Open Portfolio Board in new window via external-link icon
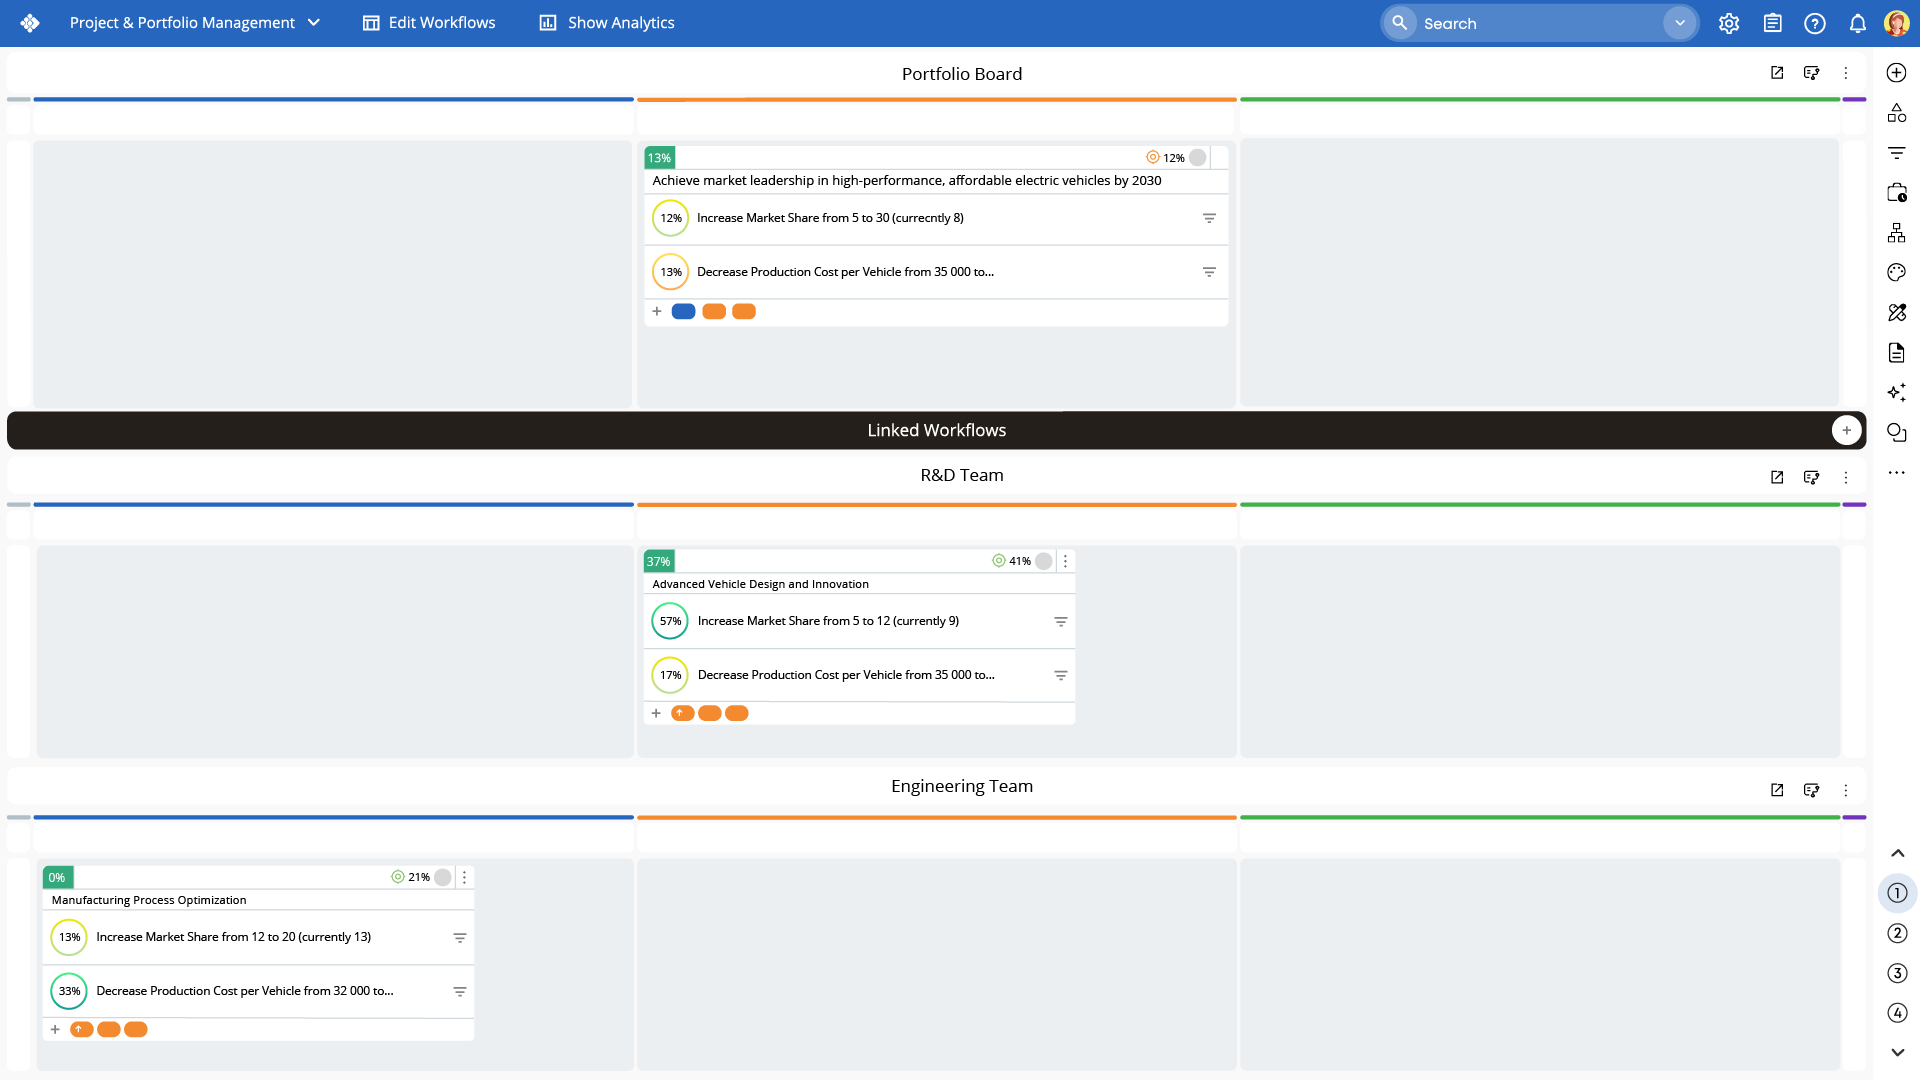 [1777, 72]
